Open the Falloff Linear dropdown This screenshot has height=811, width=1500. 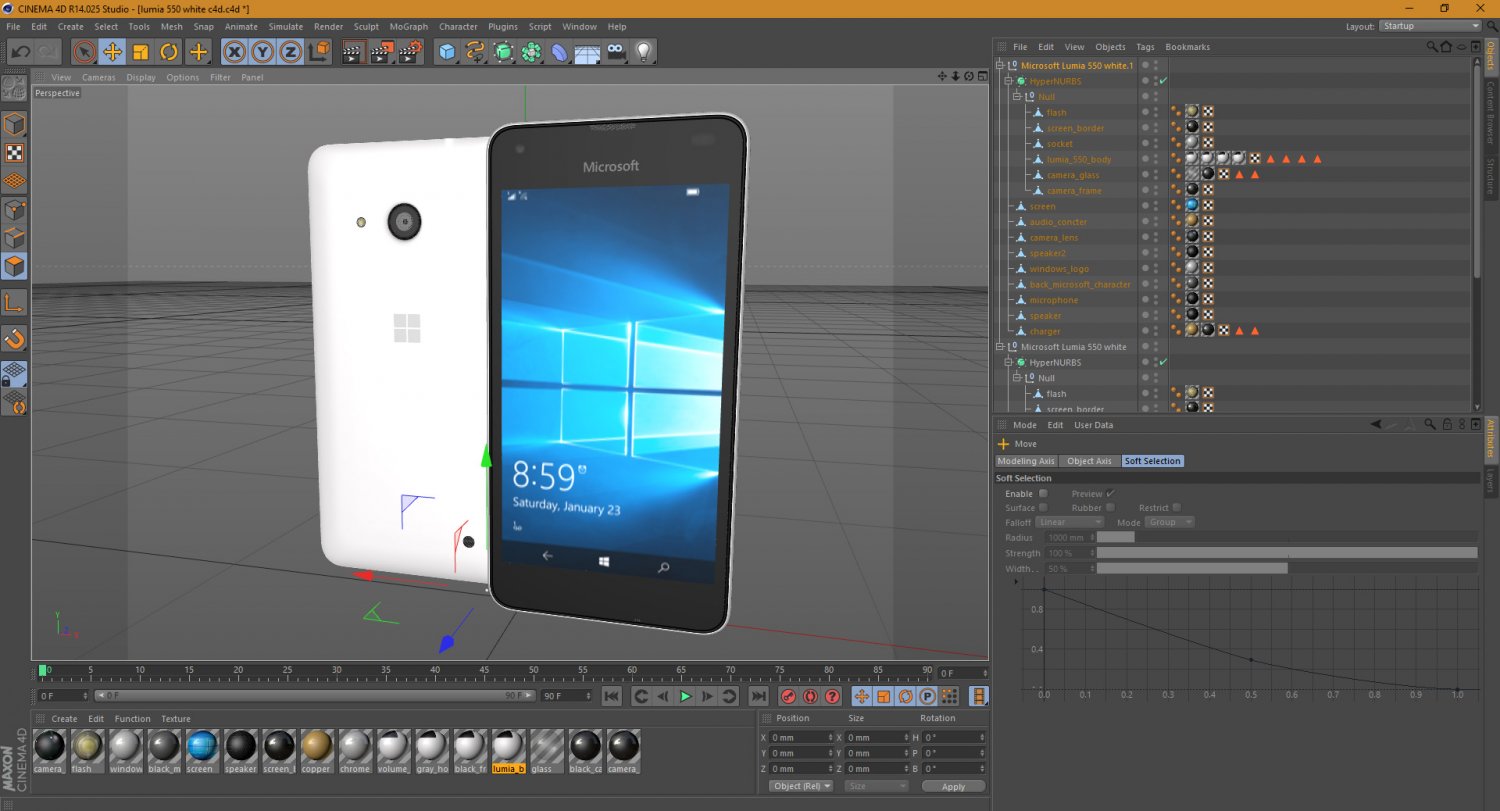(x=1069, y=522)
